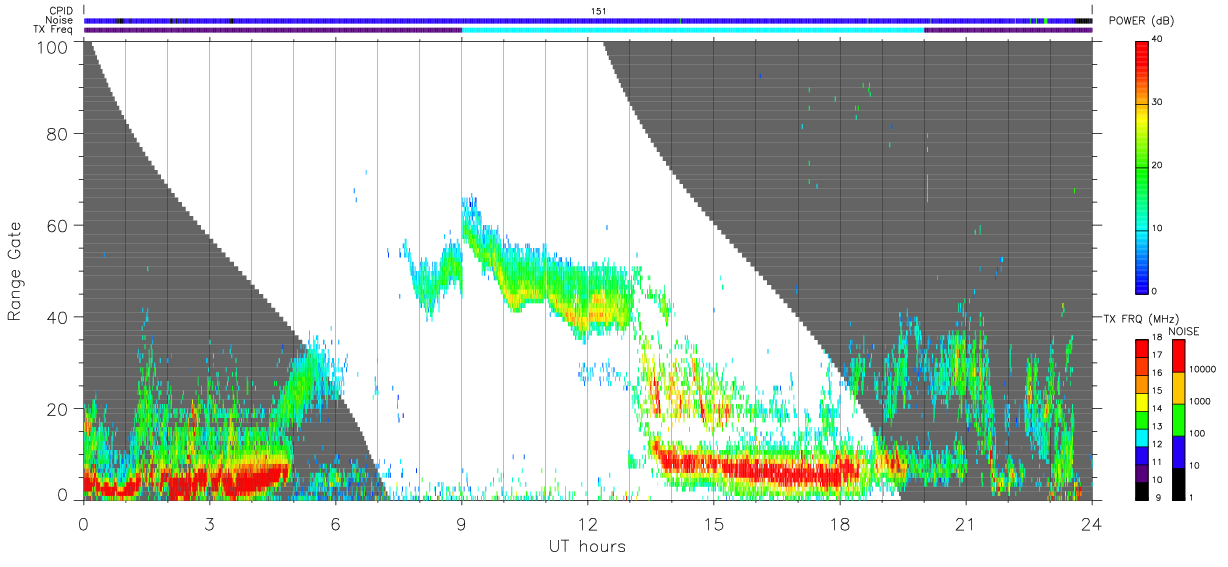Click the CPID label above the plot
This screenshot has width=1228, height=567.
(x=62, y=11)
